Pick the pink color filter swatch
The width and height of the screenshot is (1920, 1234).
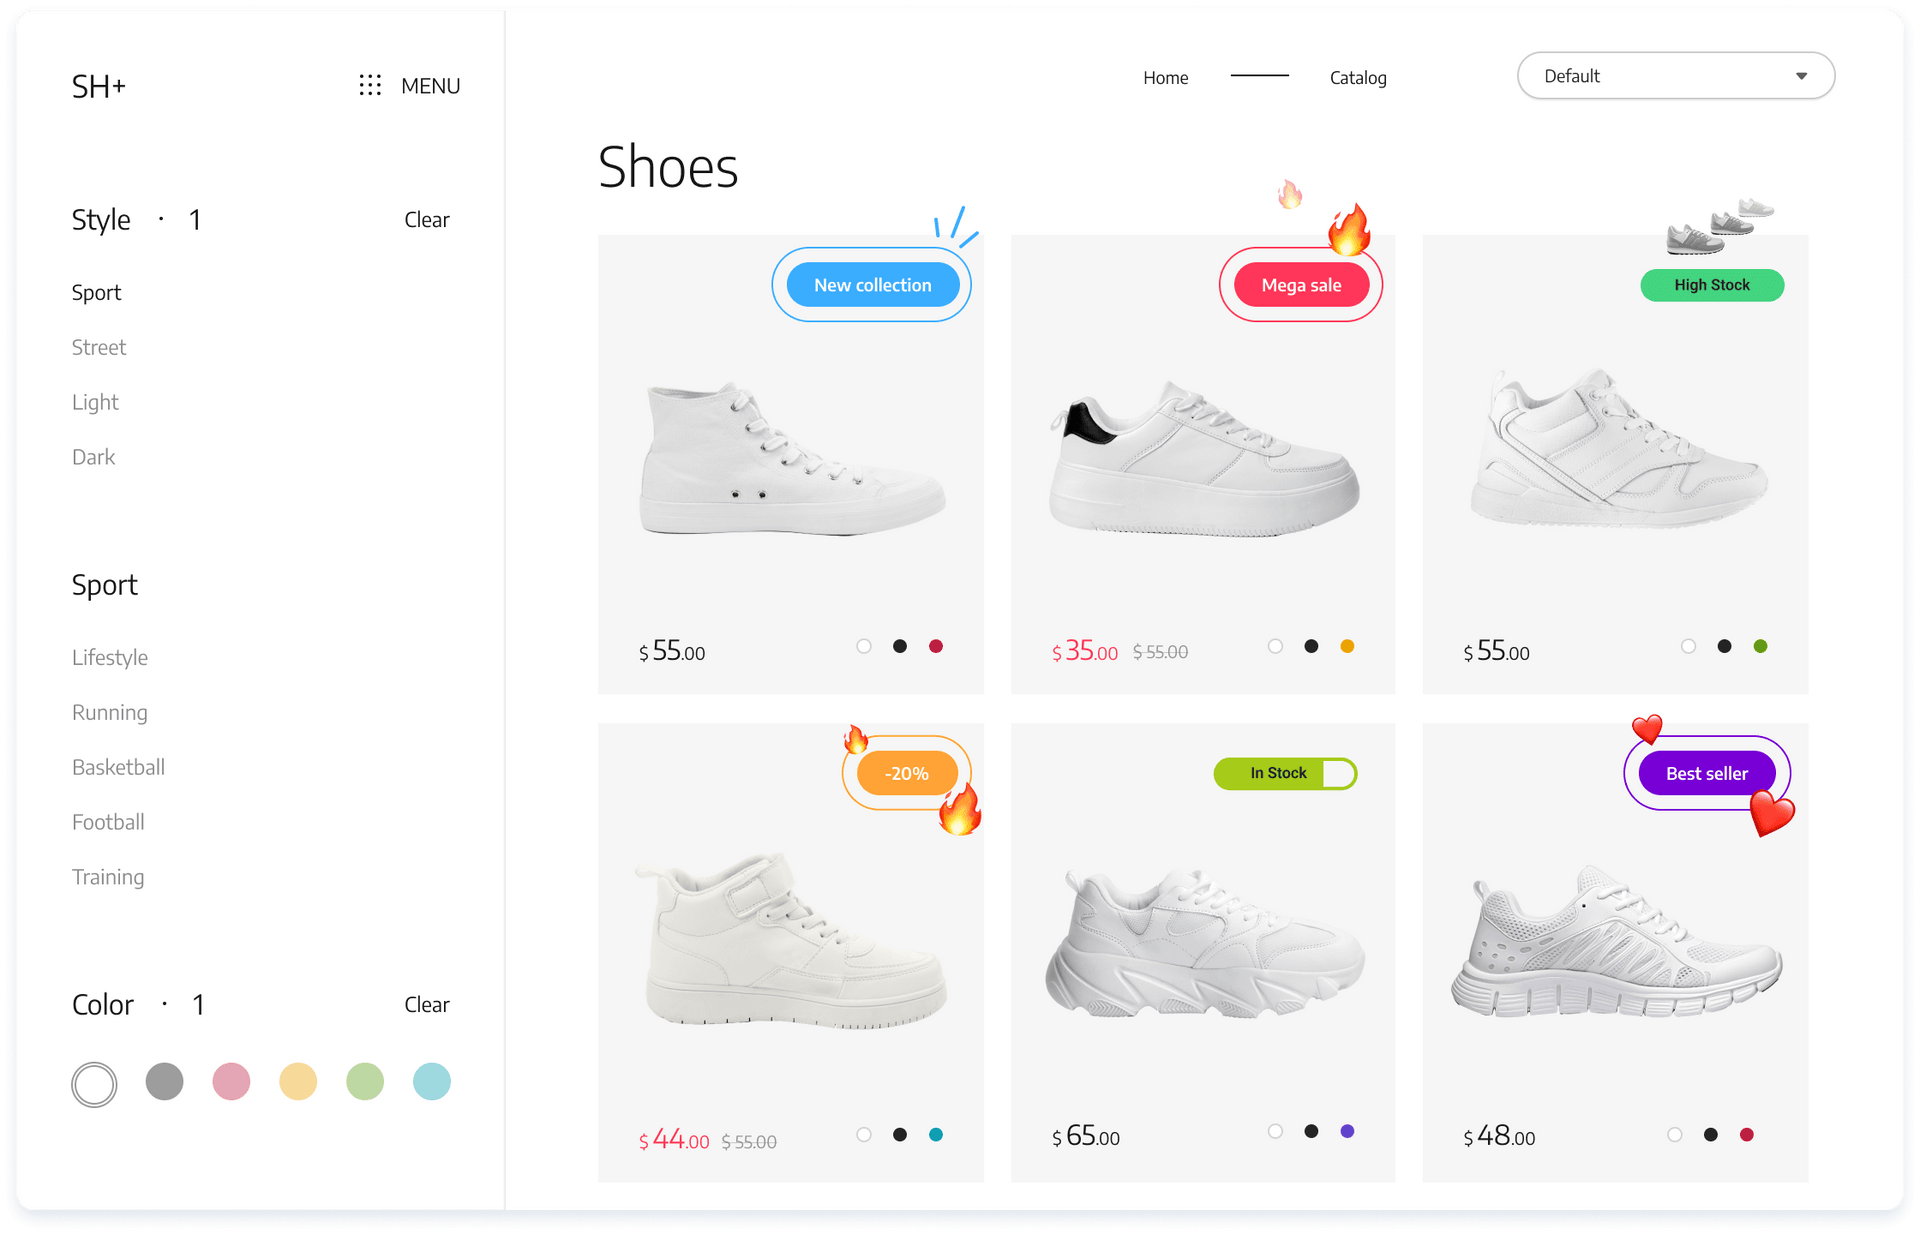click(x=231, y=1081)
